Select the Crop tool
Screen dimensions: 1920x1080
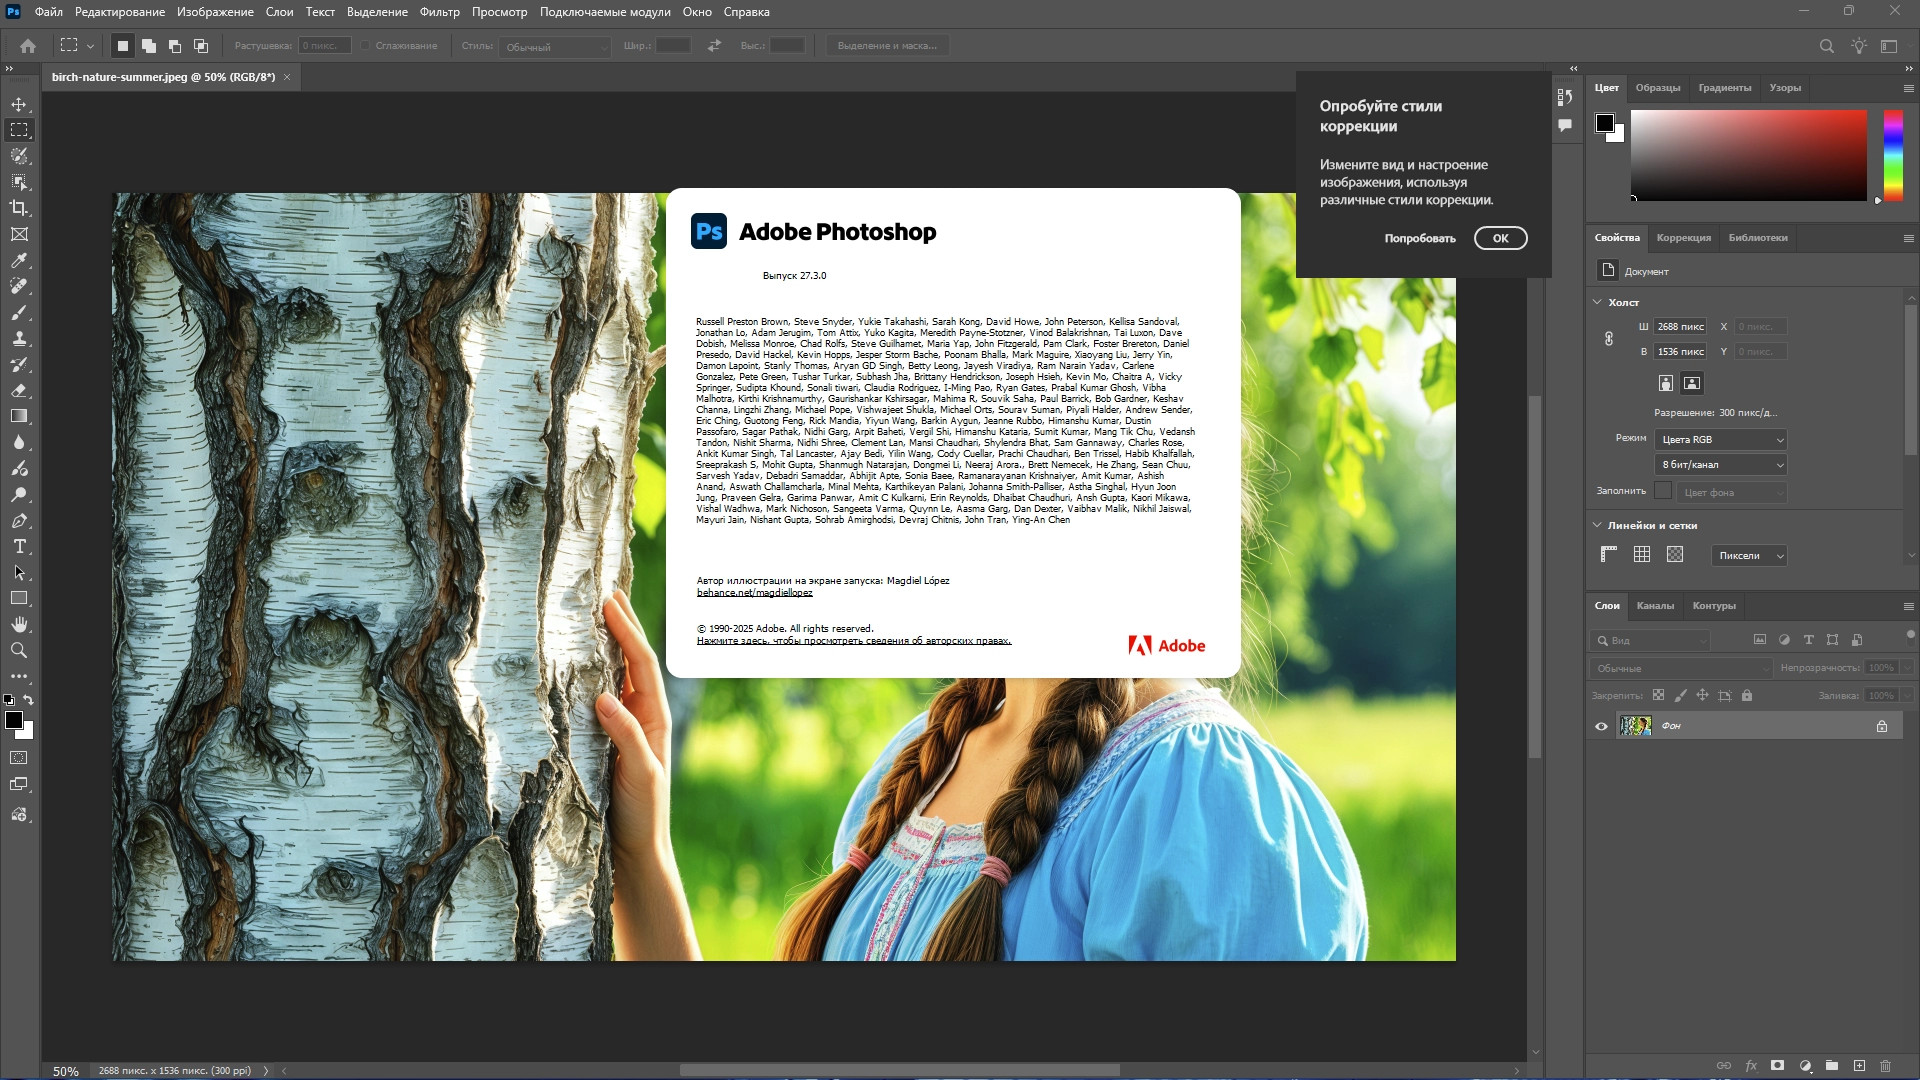point(19,208)
